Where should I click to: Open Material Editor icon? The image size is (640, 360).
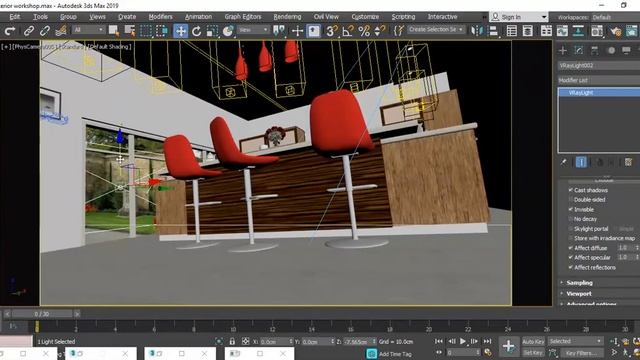tap(597, 31)
